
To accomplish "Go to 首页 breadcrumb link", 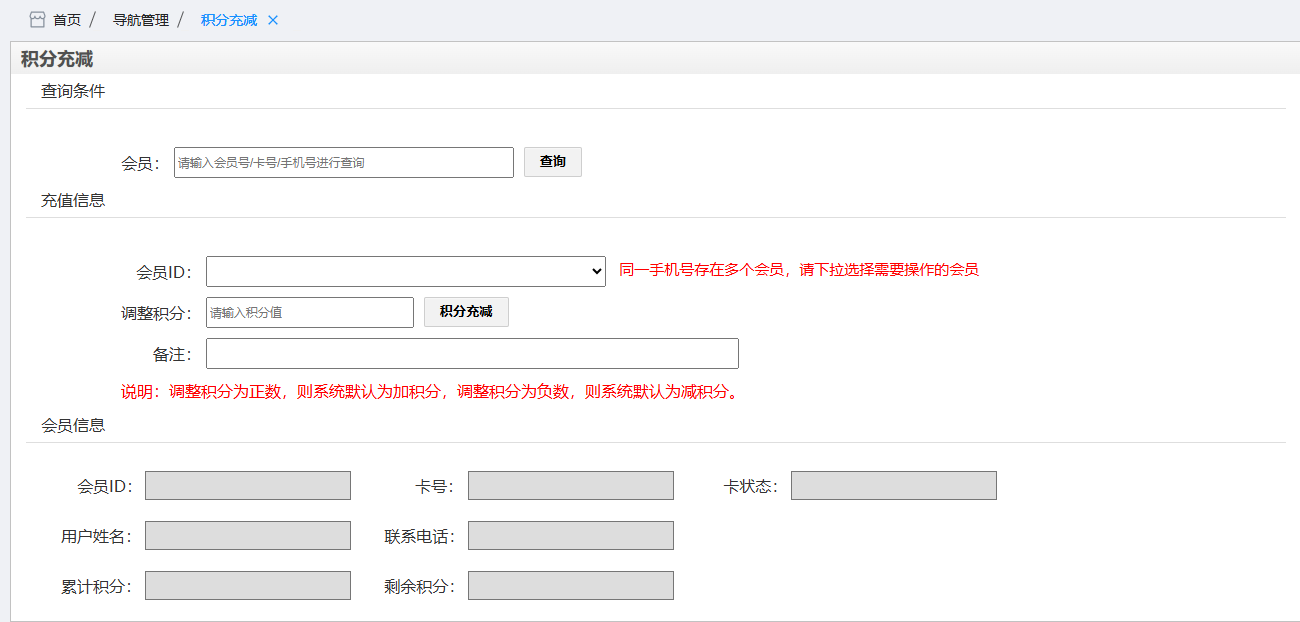I will (x=67, y=20).
